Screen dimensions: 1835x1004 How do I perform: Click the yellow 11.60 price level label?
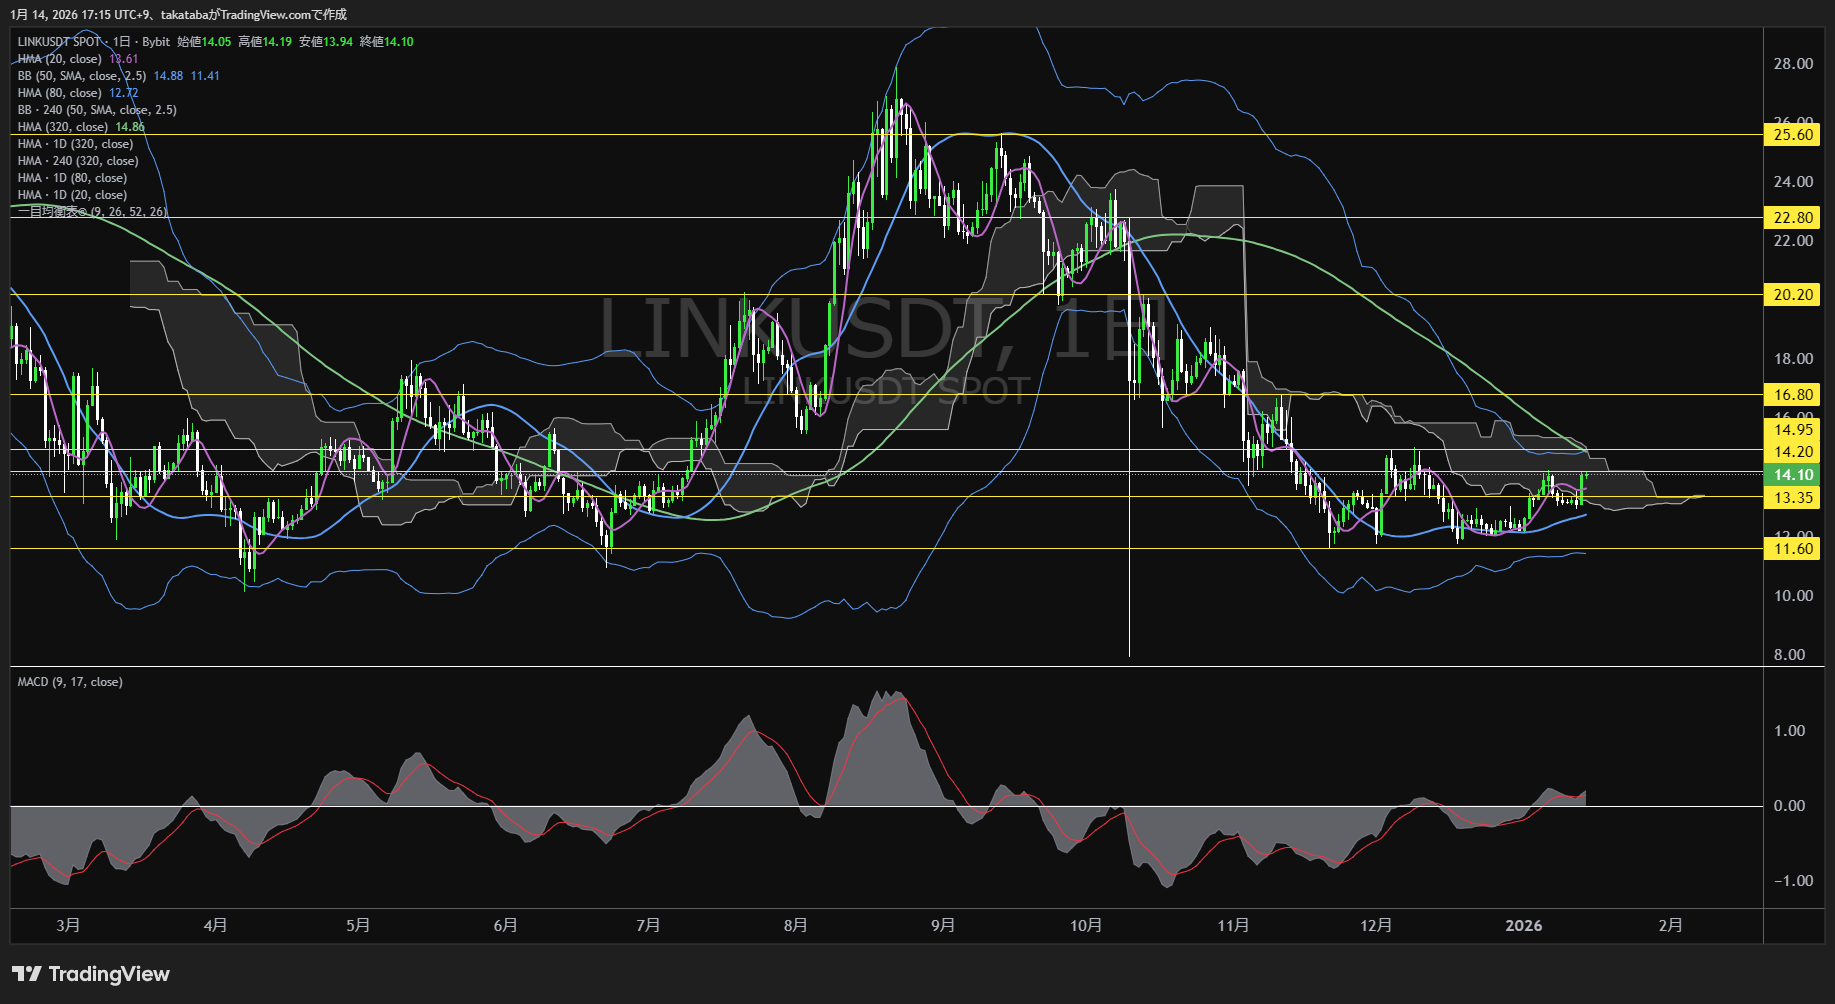point(1792,549)
